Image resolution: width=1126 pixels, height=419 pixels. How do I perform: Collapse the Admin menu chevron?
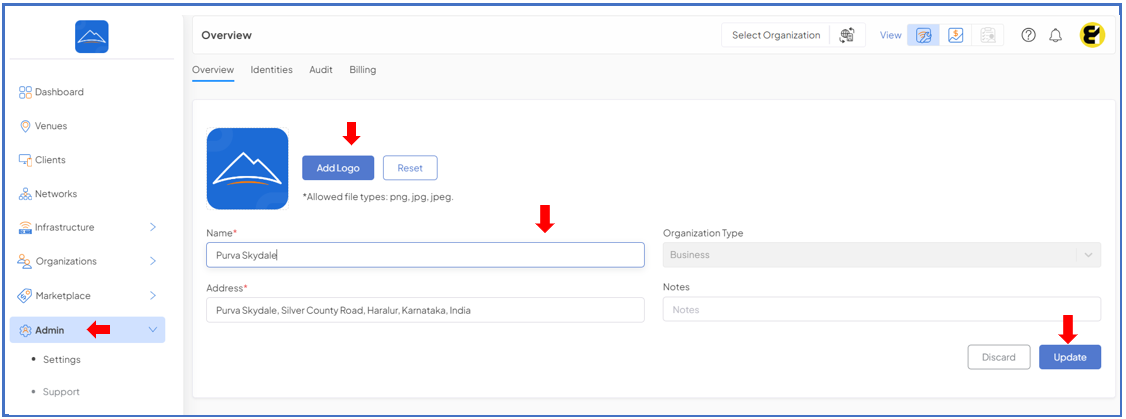(x=152, y=330)
